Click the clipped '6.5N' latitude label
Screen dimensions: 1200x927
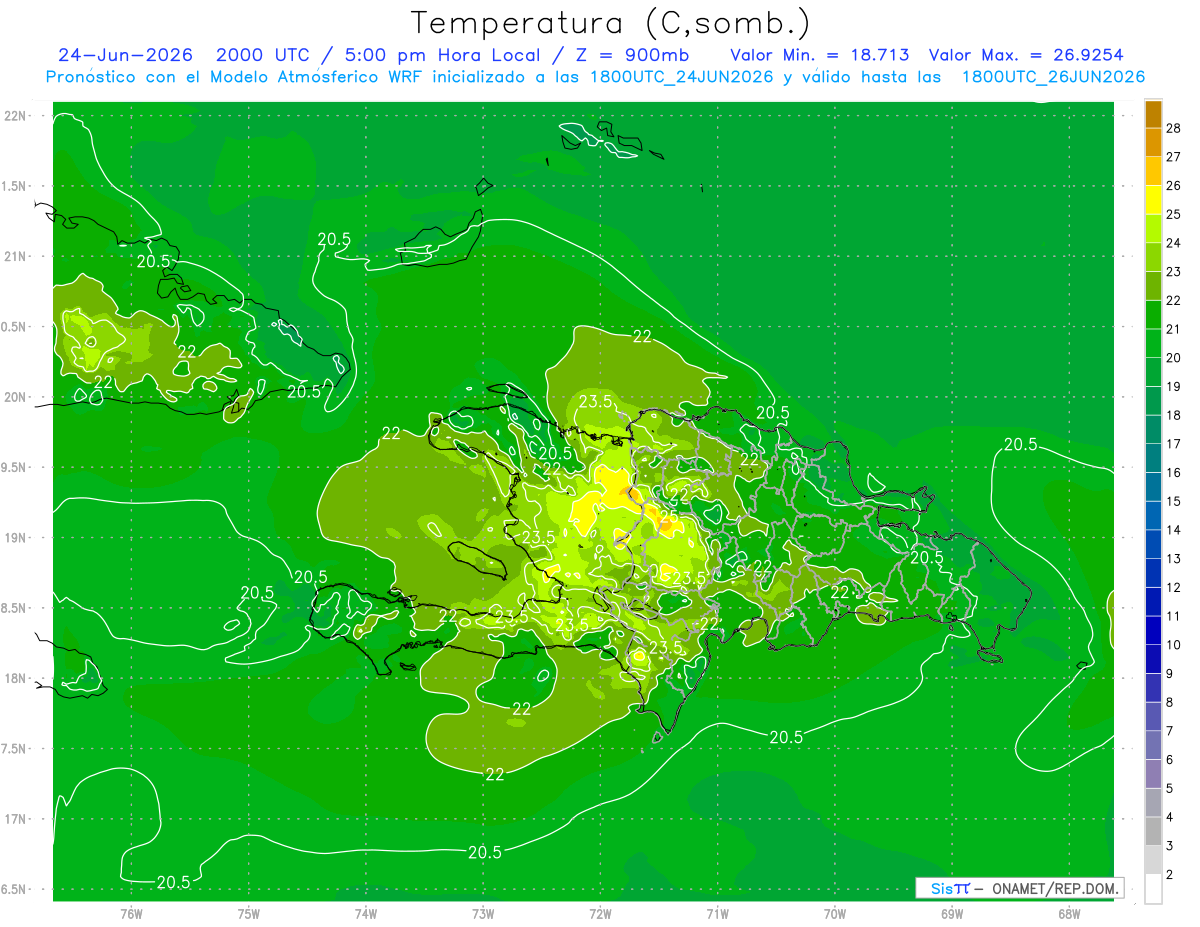[15, 889]
